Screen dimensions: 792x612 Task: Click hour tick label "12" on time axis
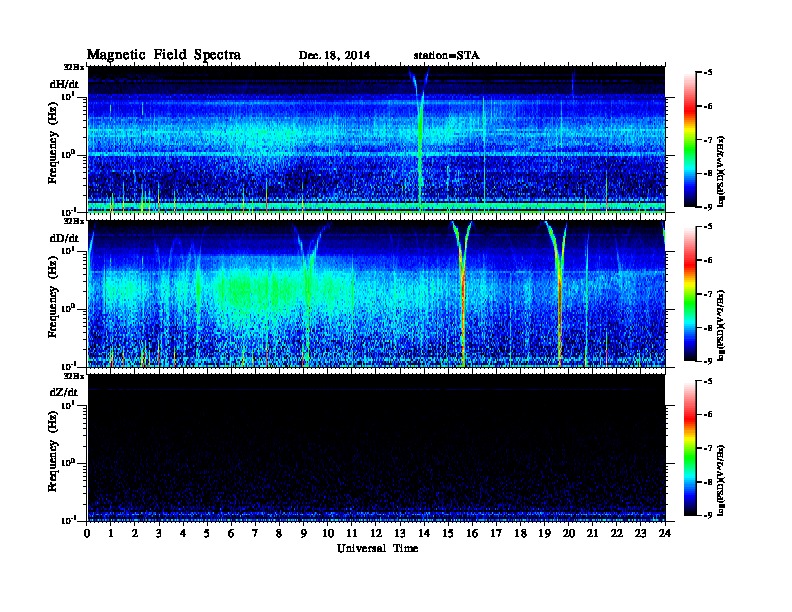click(376, 533)
